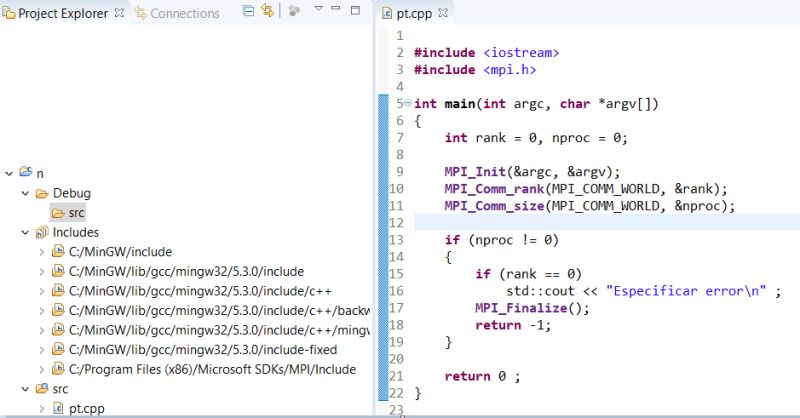This screenshot has width=800, height=418.
Task: Select the include/c++/backw path entry
Action: [219, 311]
